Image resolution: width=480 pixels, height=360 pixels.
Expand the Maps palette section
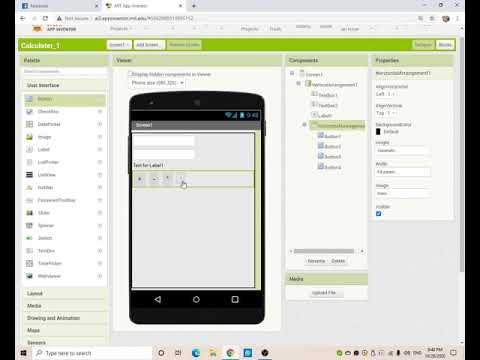pyautogui.click(x=65, y=330)
